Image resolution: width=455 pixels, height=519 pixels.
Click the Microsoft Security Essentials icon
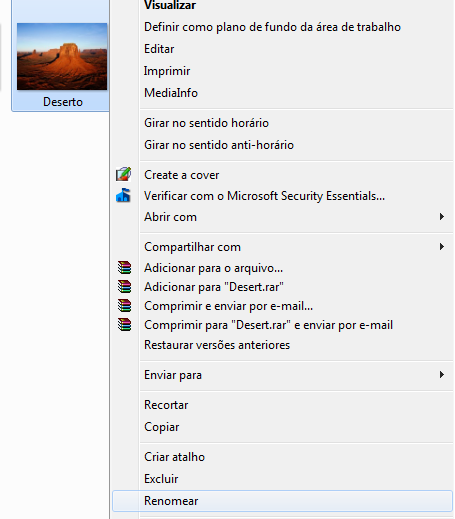coord(123,195)
